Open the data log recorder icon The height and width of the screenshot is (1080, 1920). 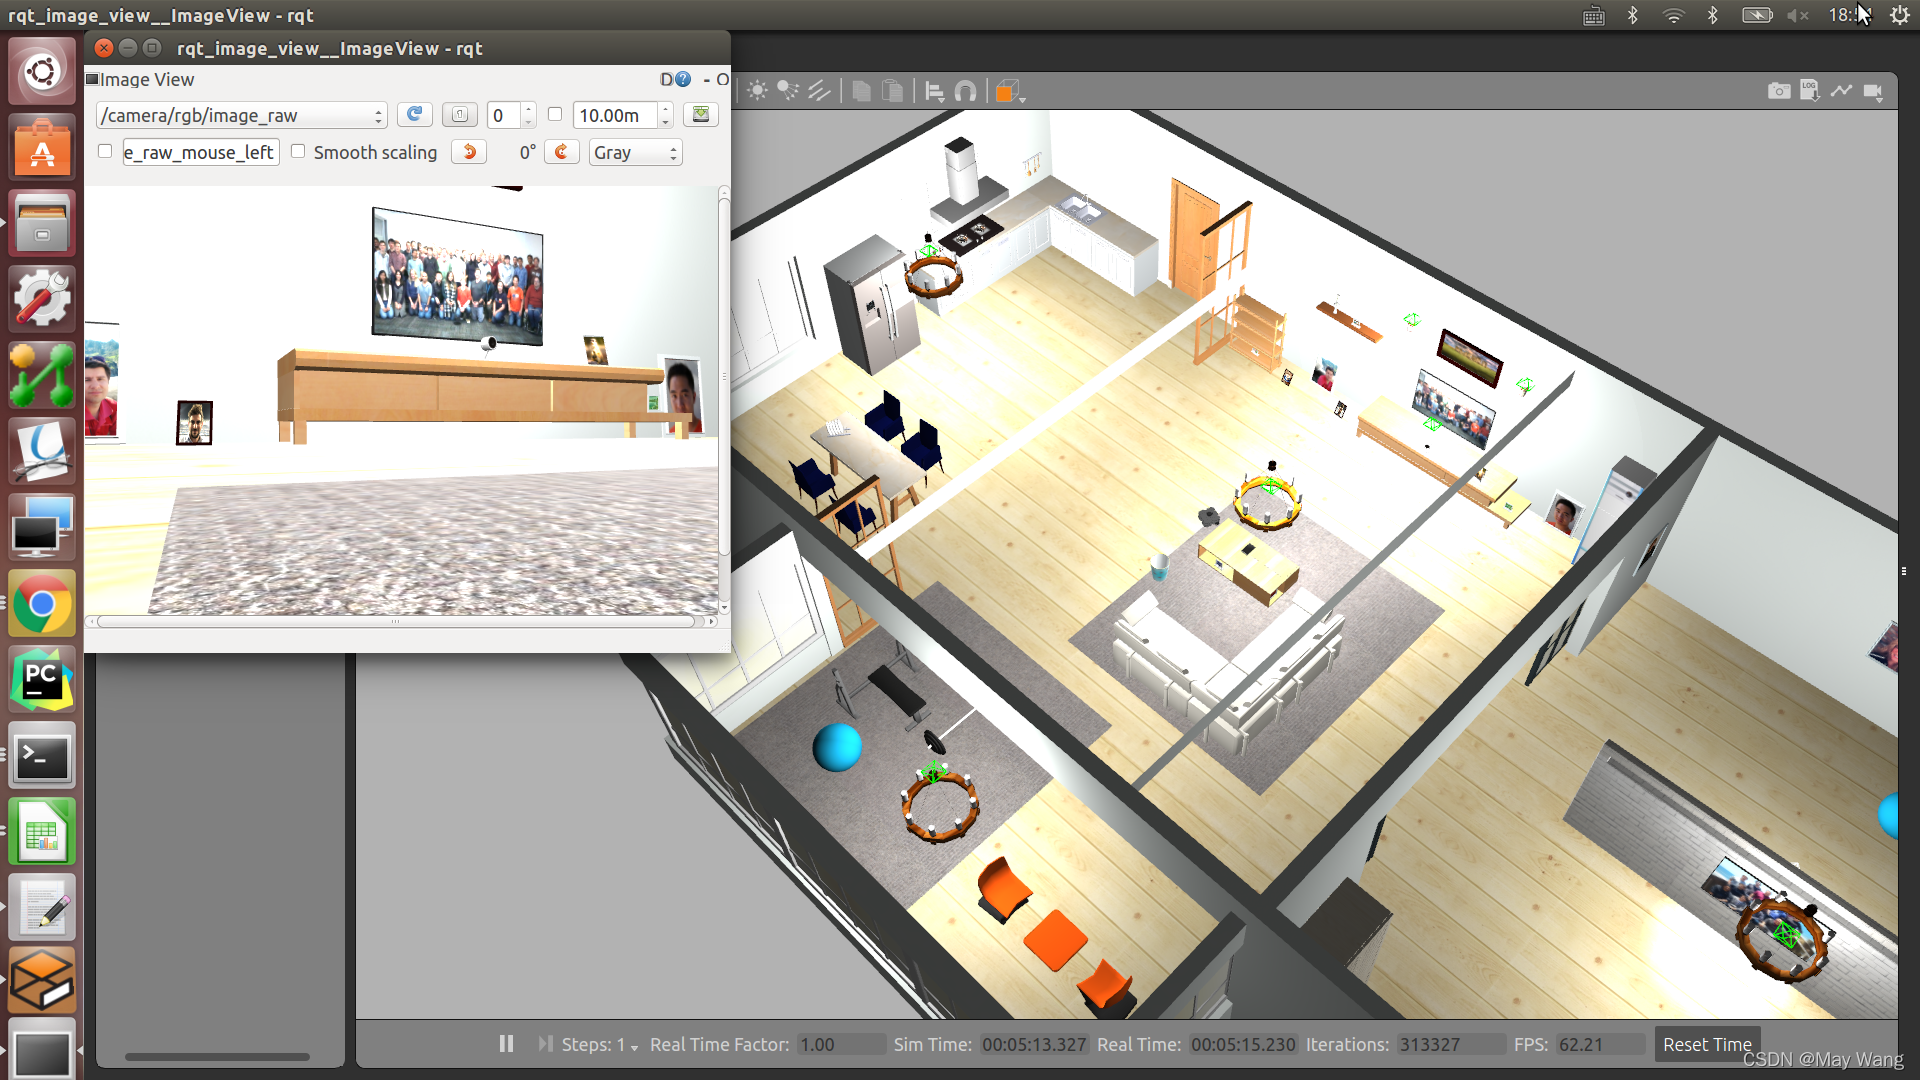click(x=1809, y=91)
